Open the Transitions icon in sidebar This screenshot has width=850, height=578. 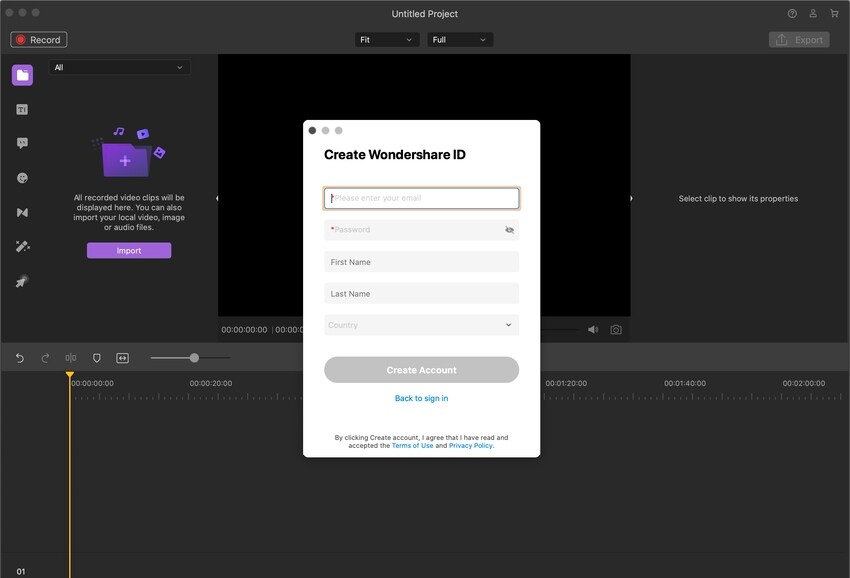22,213
